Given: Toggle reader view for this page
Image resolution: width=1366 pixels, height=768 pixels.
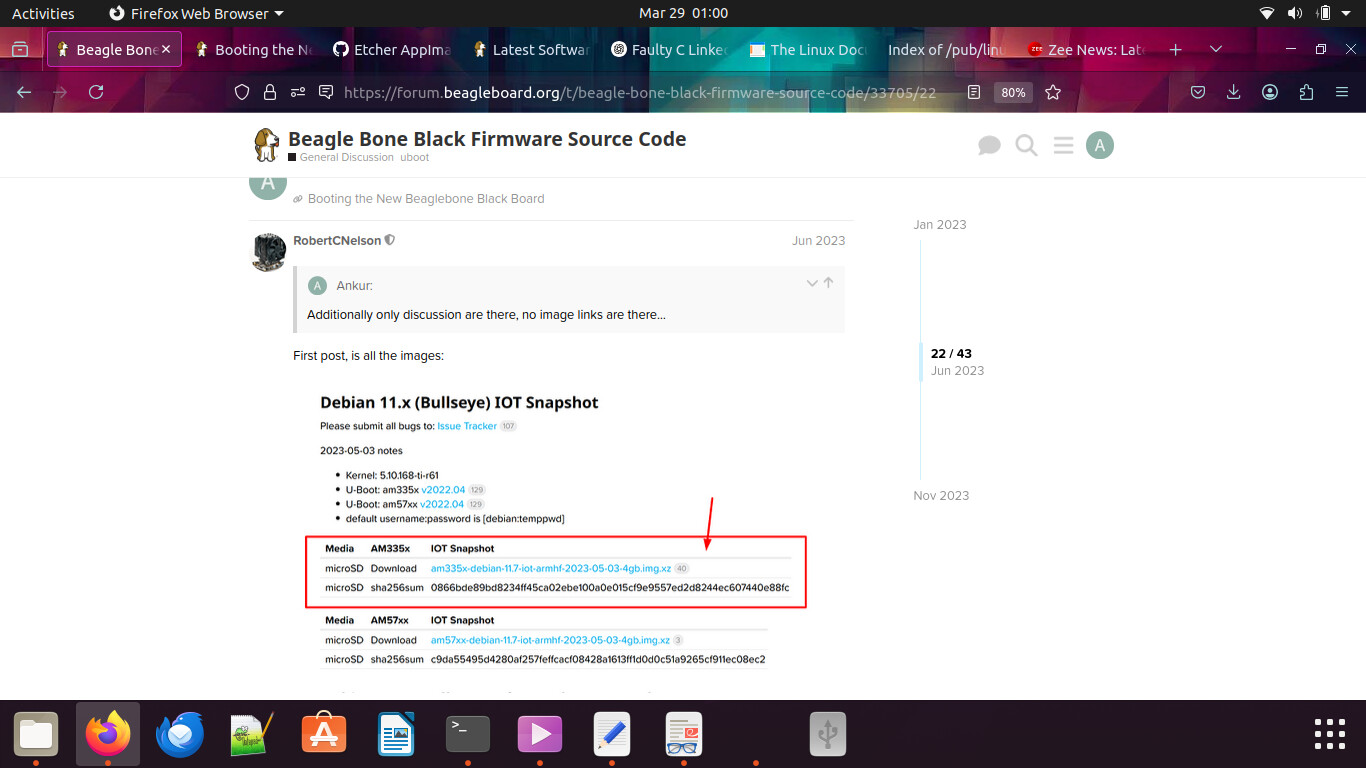Looking at the screenshot, I should pyautogui.click(x=974, y=92).
